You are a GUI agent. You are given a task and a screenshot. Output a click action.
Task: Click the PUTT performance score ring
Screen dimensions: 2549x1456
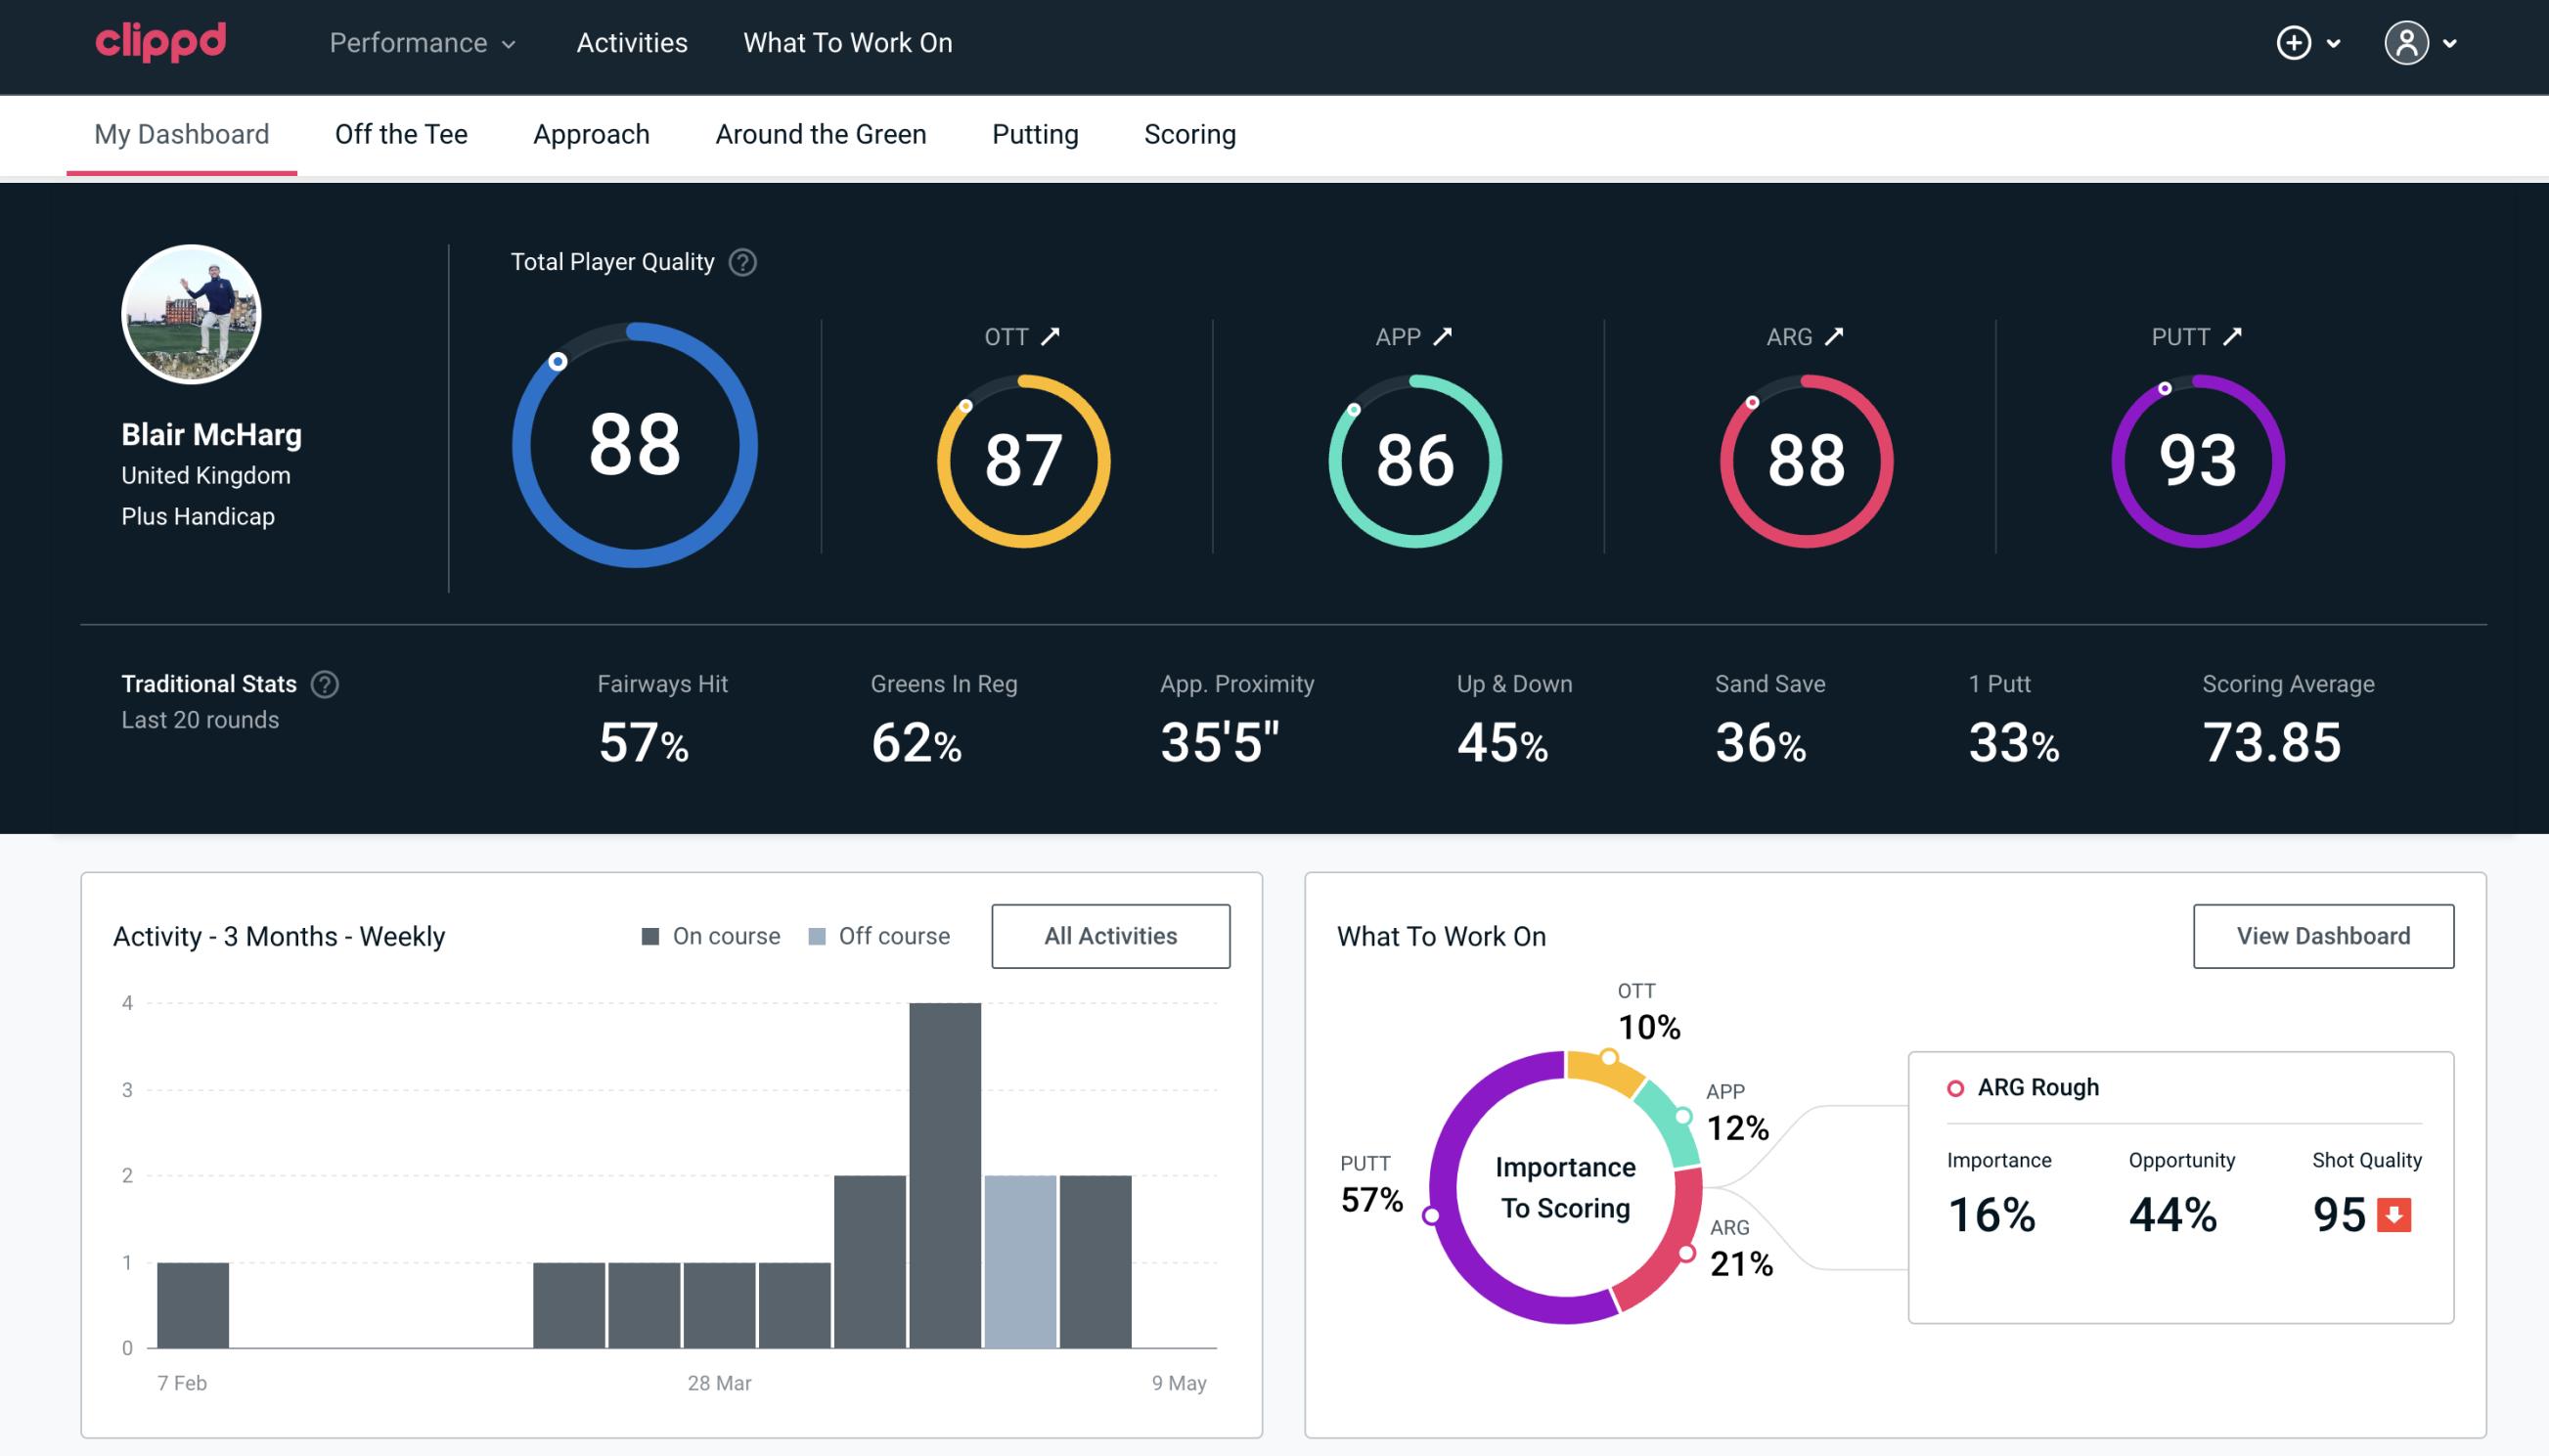[x=2195, y=454]
